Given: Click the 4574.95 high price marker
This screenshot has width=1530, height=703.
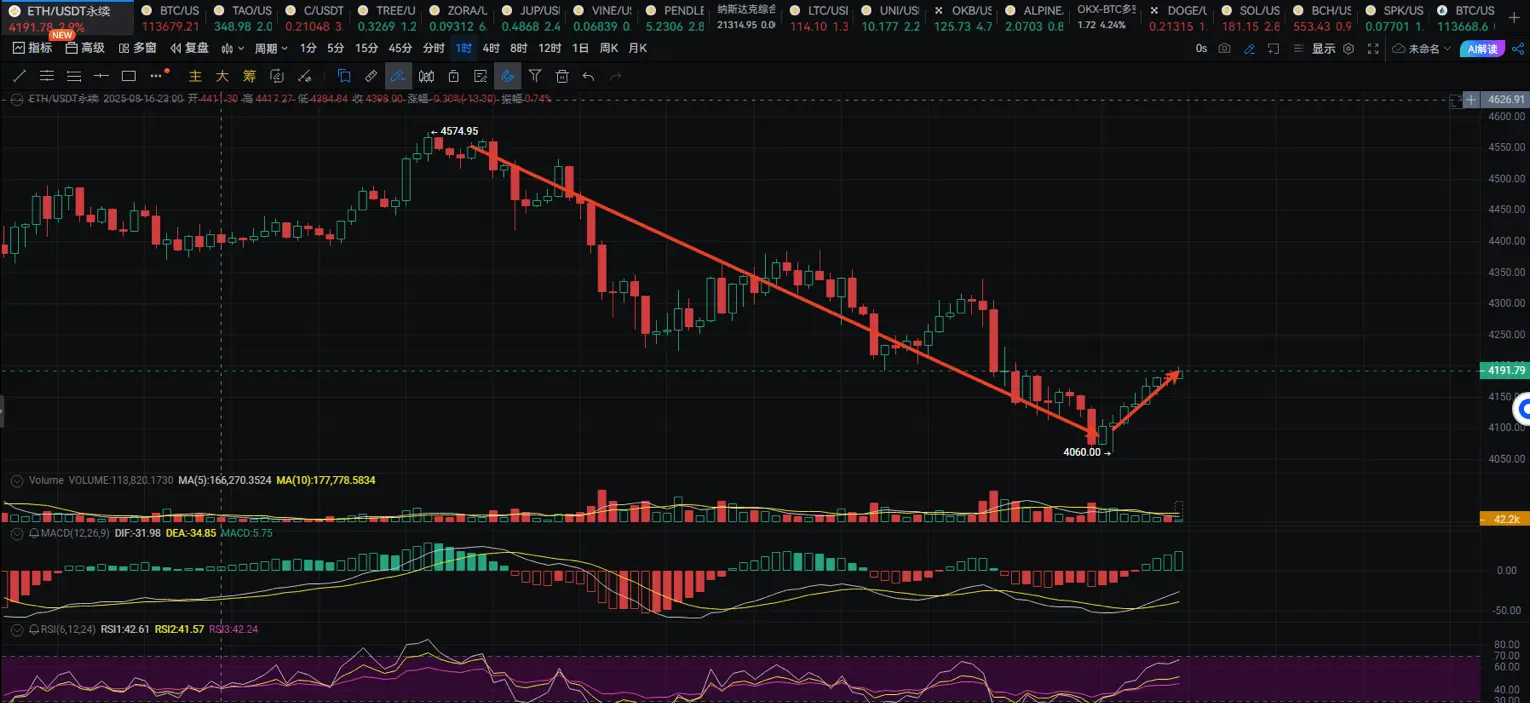Looking at the screenshot, I should pyautogui.click(x=455, y=131).
